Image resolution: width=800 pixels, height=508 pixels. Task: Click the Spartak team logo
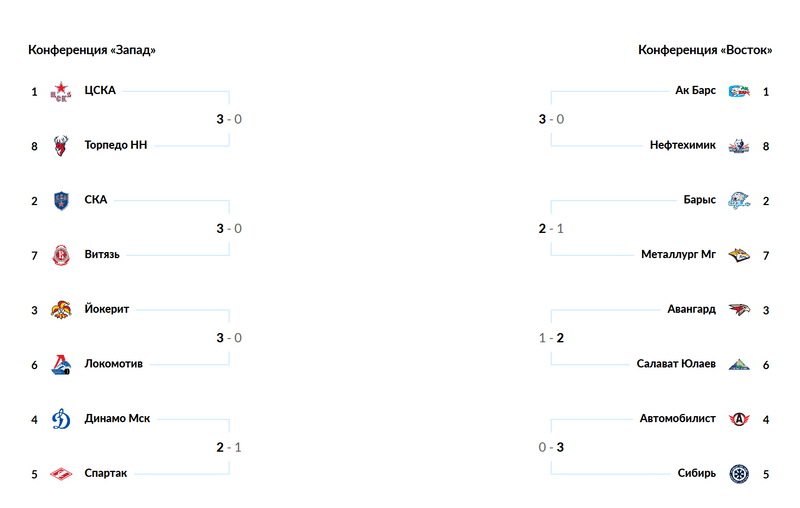(x=62, y=473)
